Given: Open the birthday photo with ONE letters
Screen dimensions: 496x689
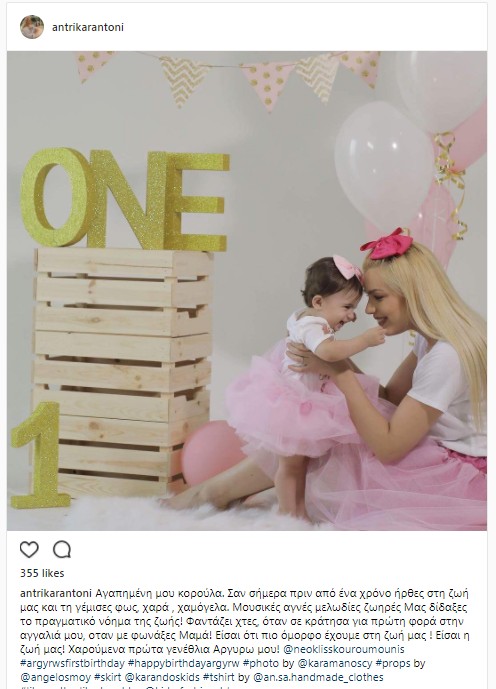Looking at the screenshot, I should coord(247,290).
